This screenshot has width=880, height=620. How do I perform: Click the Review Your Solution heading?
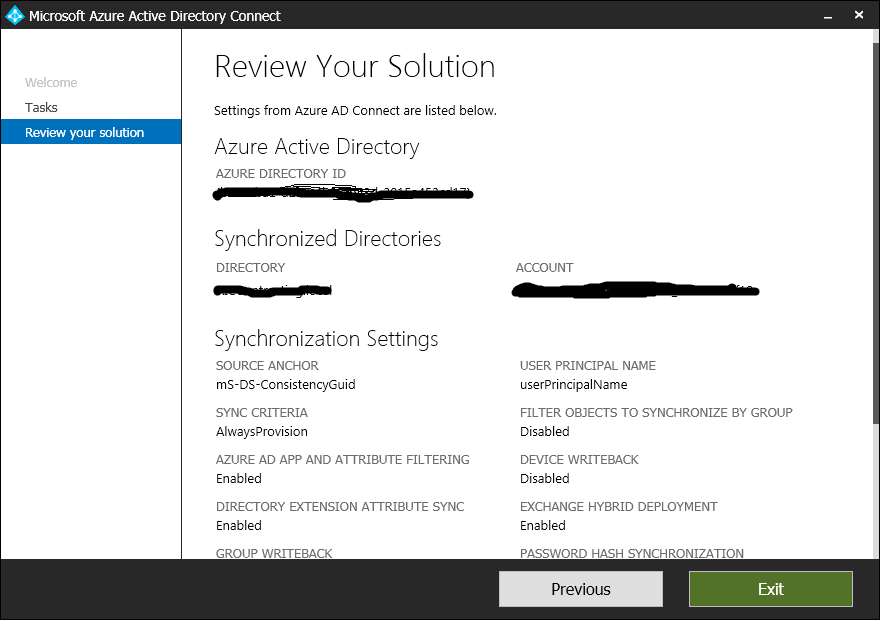(x=355, y=66)
